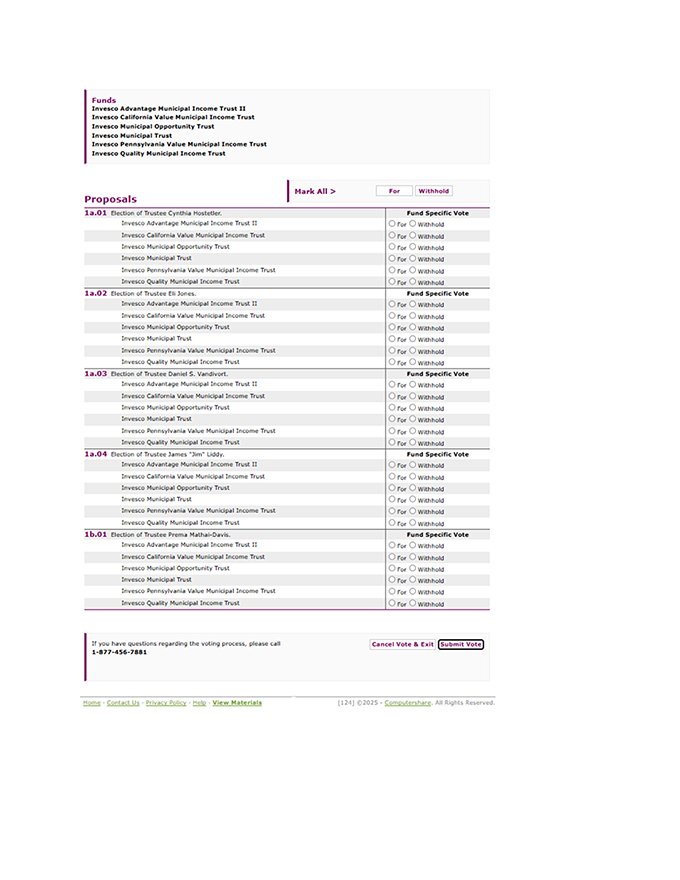Select Withhold on 1a.02 Invesco Municipal Trust
Screen dimensions: 680x880
tap(412, 338)
